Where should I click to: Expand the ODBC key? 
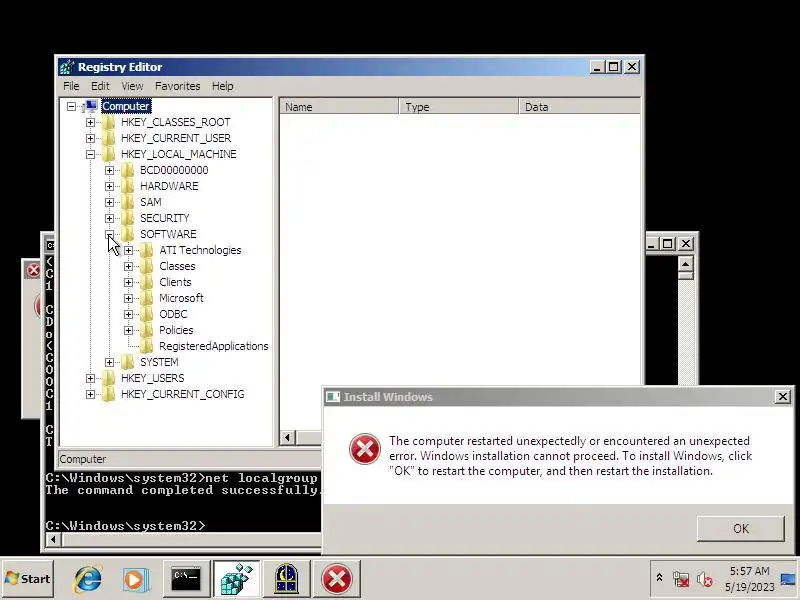pyautogui.click(x=129, y=314)
